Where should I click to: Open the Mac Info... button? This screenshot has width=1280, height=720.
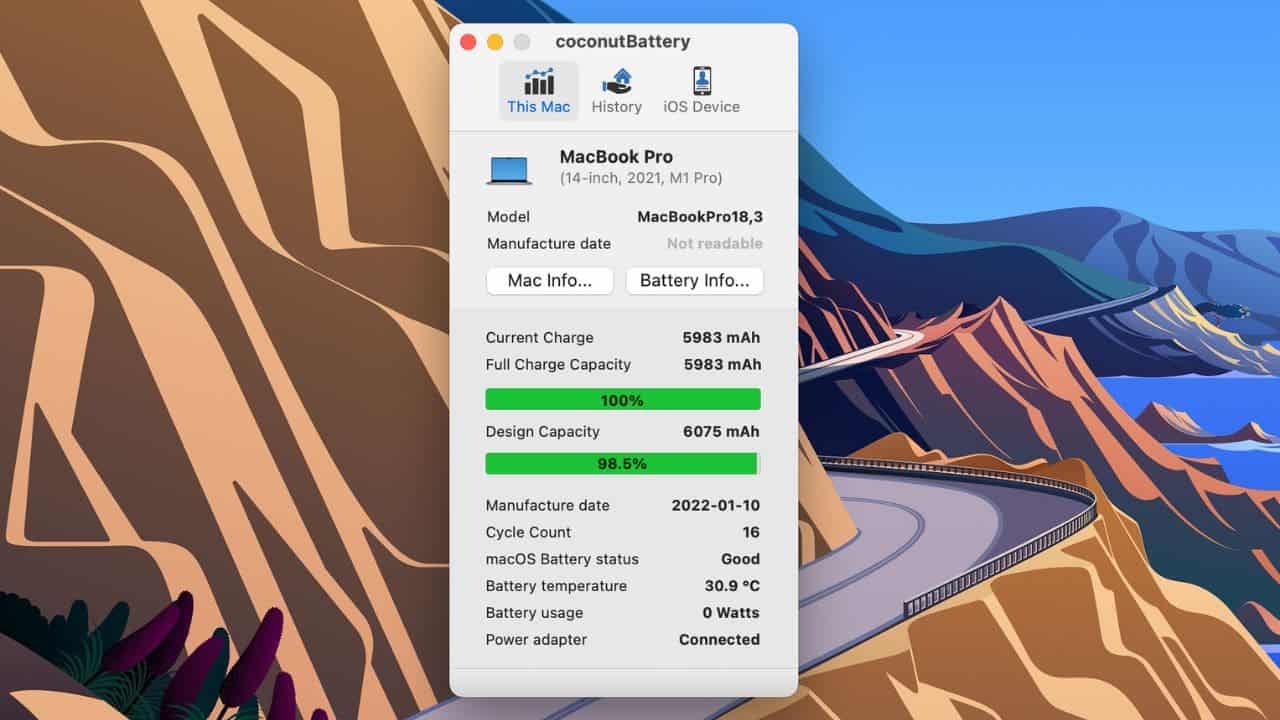tap(550, 281)
